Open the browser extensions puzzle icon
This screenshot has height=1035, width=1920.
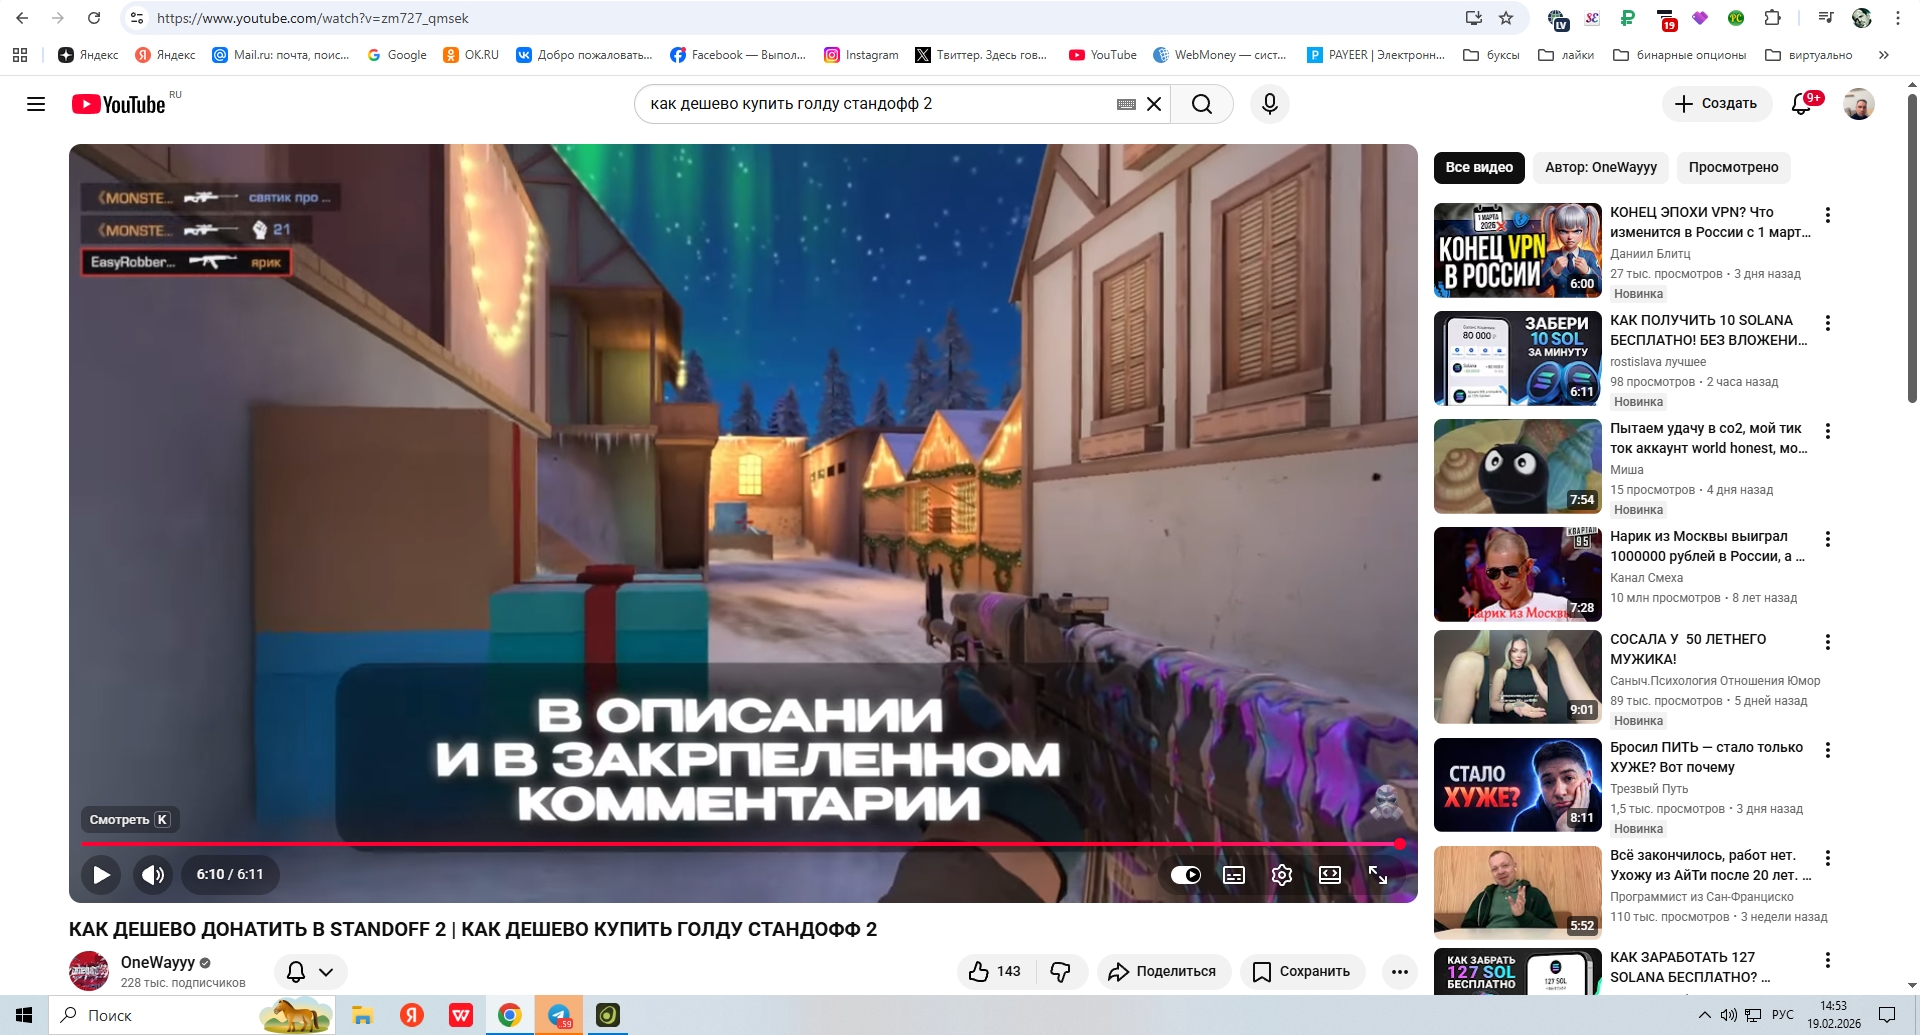click(x=1772, y=18)
